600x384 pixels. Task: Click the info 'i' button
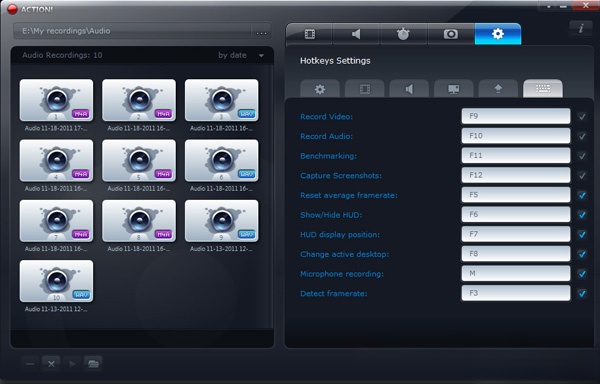tap(581, 28)
